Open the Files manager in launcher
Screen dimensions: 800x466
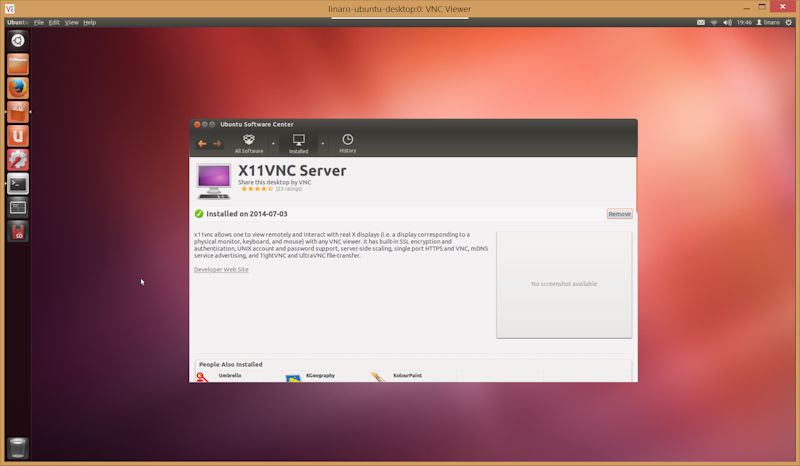point(18,64)
